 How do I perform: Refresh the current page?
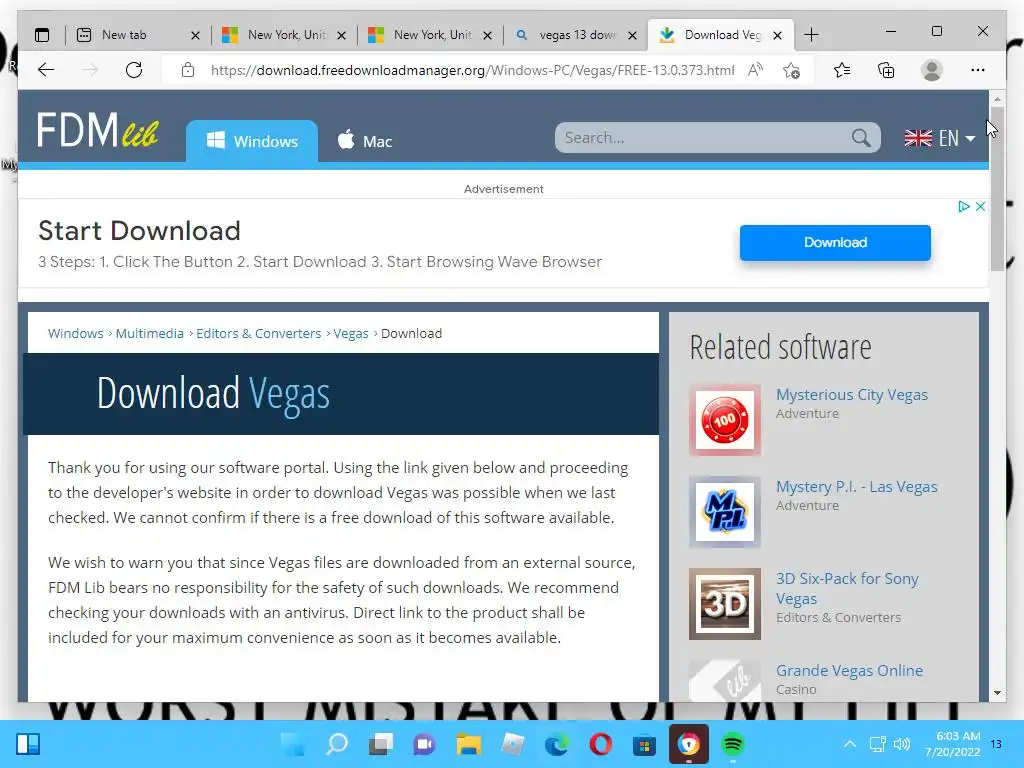point(134,70)
